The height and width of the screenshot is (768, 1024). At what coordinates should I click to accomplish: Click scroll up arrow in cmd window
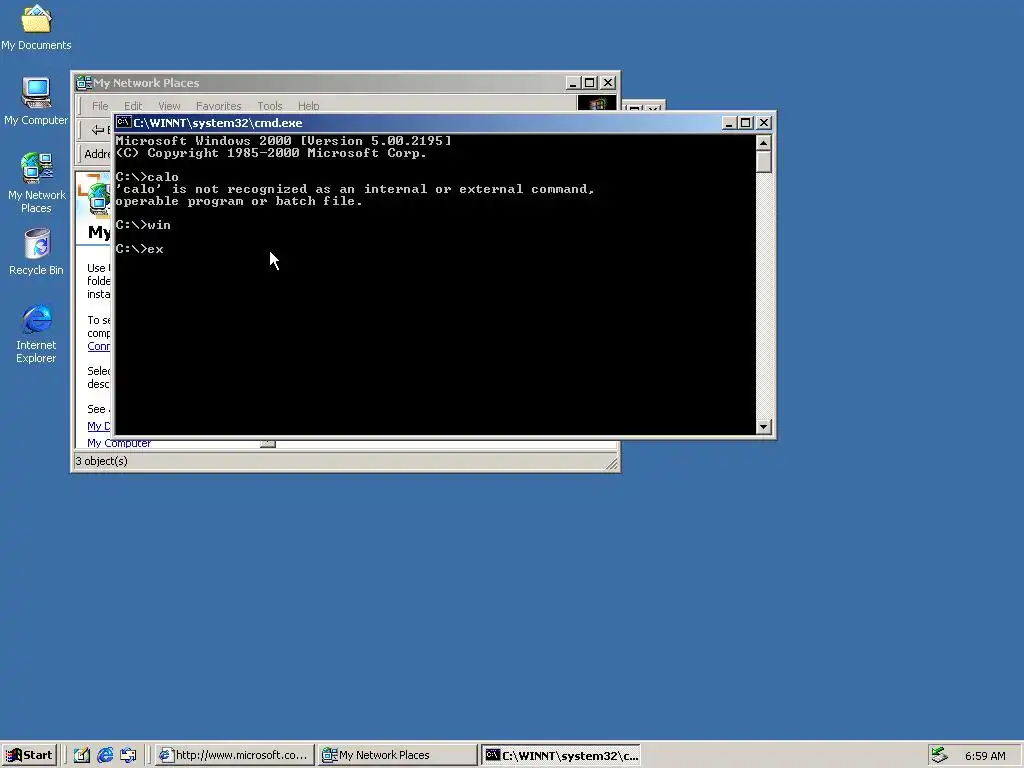[763, 142]
